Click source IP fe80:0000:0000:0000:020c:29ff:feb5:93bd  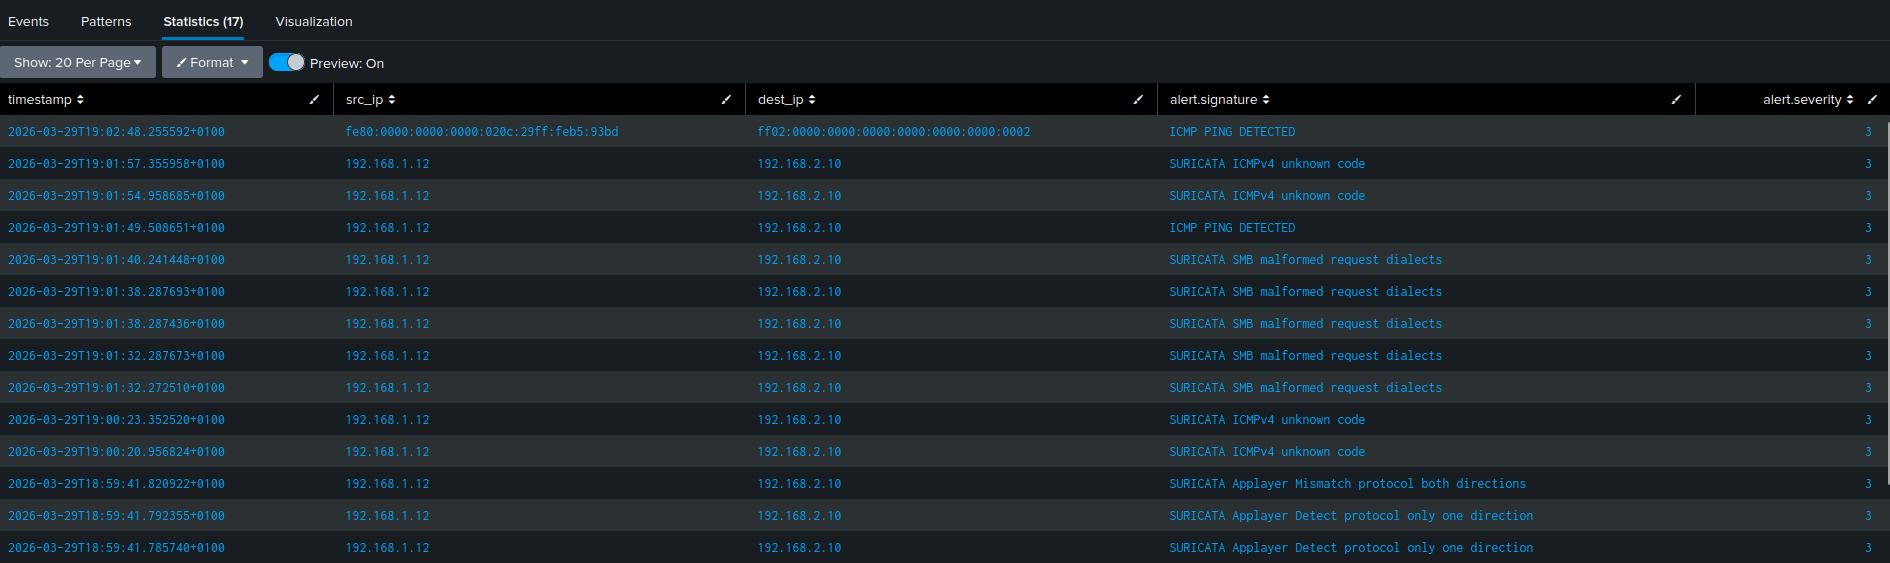(x=482, y=131)
